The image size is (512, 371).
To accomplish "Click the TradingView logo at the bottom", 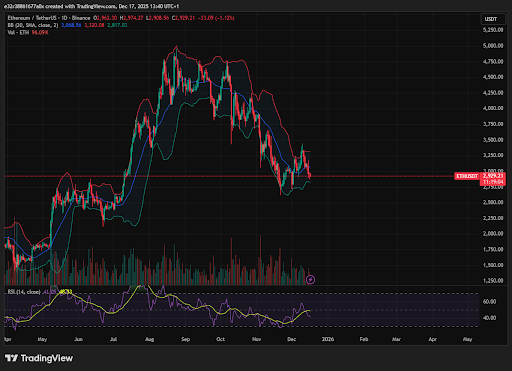I will (x=39, y=358).
